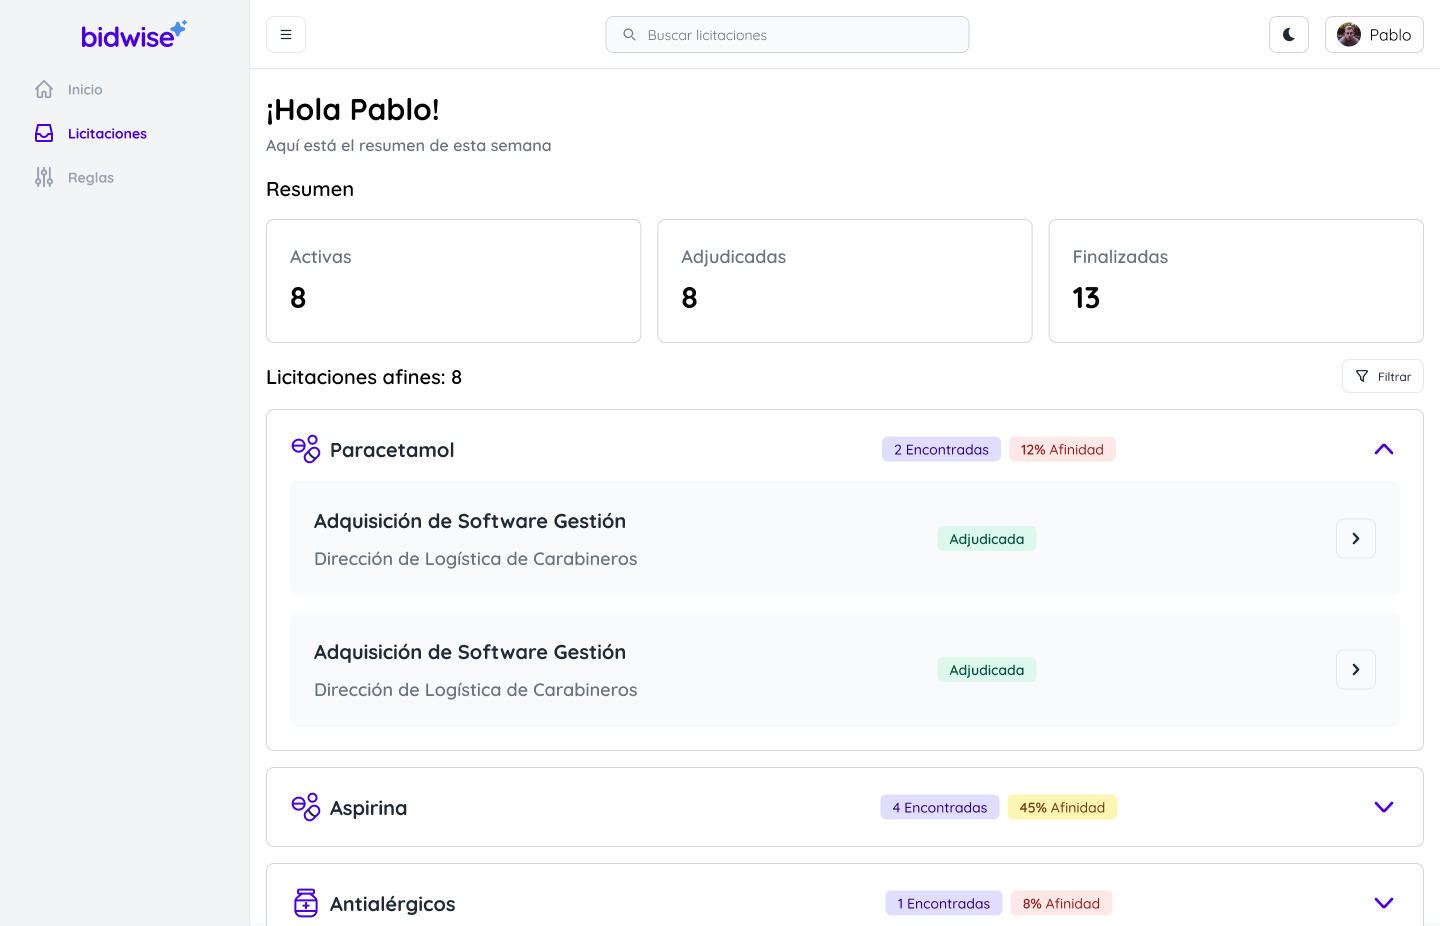Collapse the Paracetamol section

click(1384, 449)
